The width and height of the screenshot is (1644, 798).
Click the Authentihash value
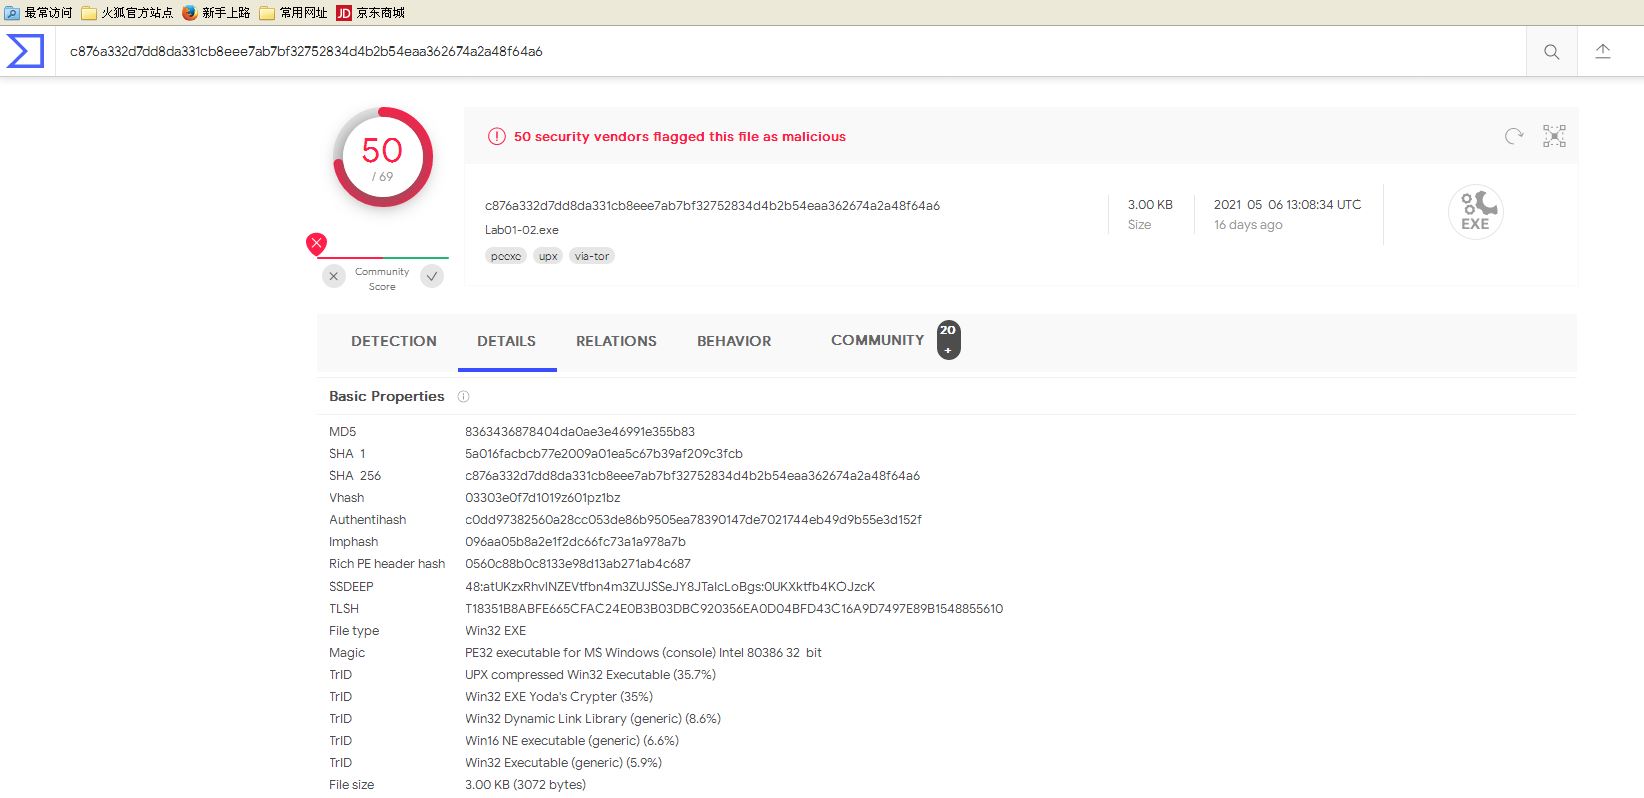pyautogui.click(x=693, y=520)
